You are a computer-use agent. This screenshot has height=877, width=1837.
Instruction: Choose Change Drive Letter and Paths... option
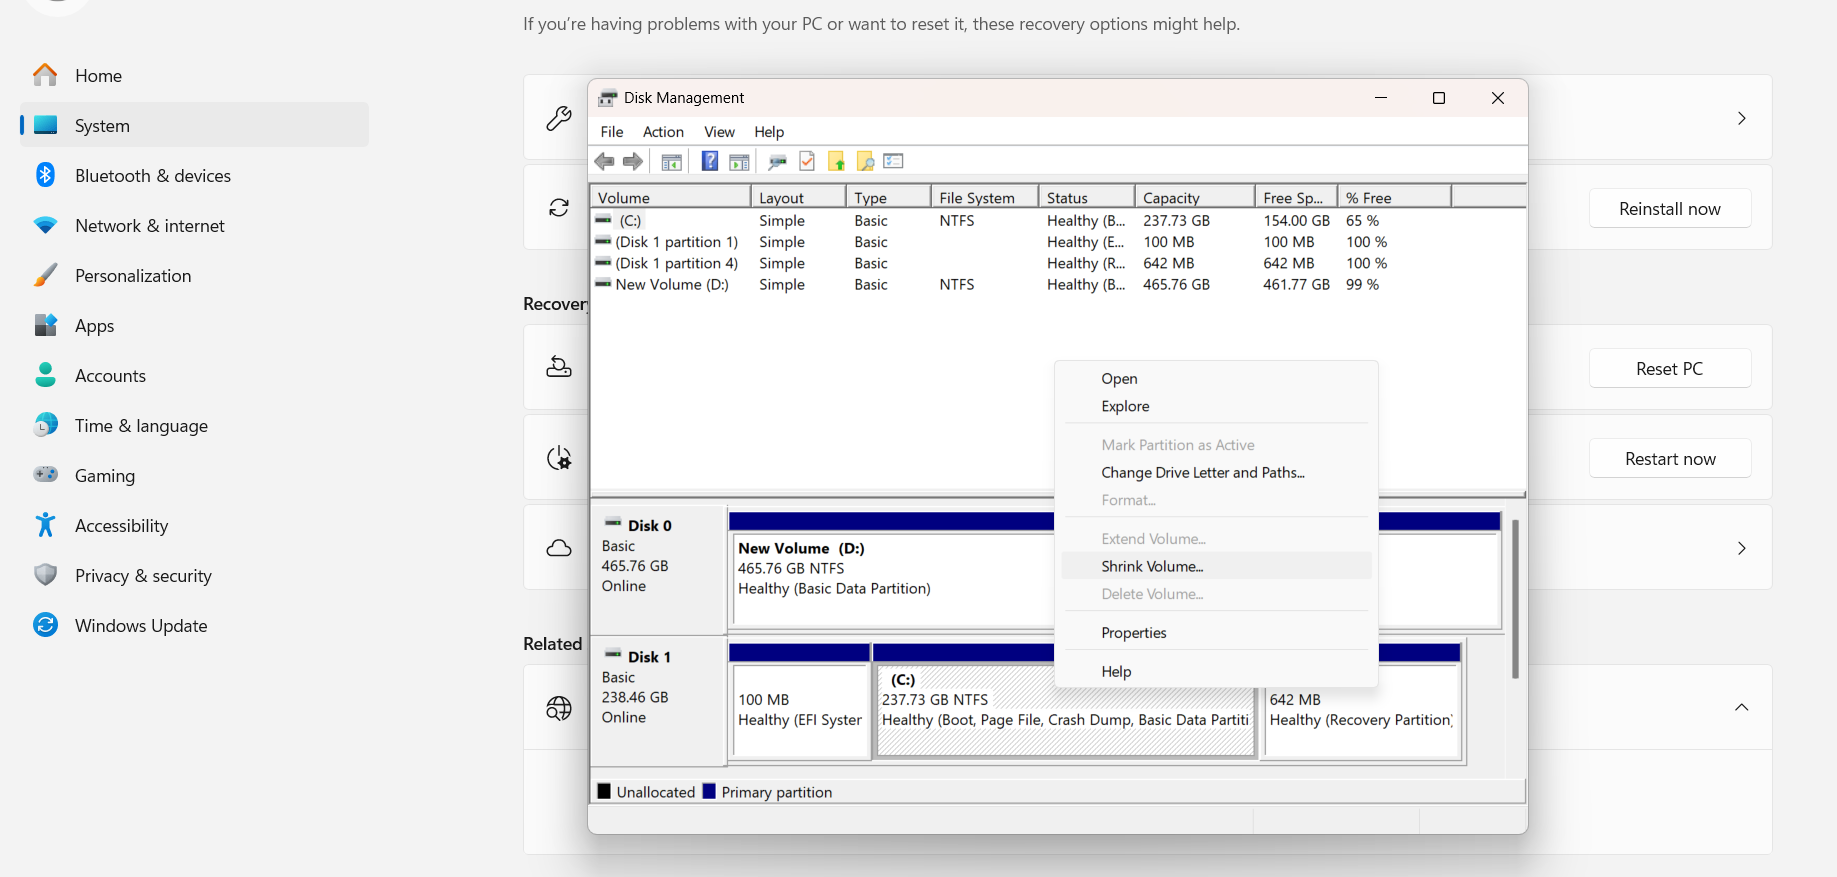pyautogui.click(x=1216, y=473)
